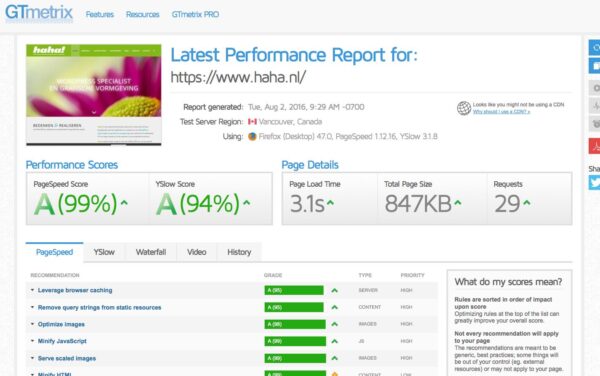Image resolution: width=600 pixels, height=376 pixels.
Task: Click the red PDF download sidebar button
Action: click(594, 146)
